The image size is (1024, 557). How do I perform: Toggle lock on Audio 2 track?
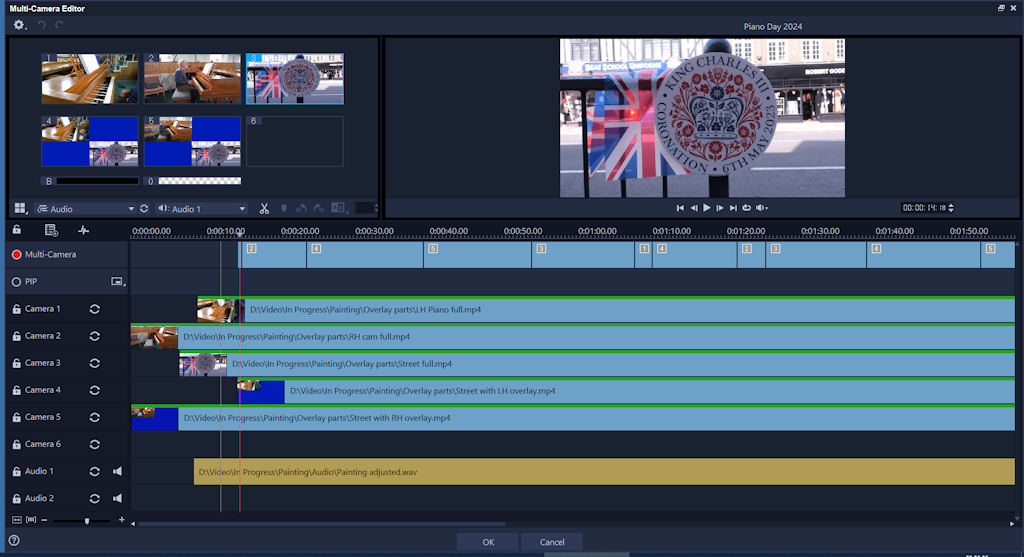[x=17, y=498]
